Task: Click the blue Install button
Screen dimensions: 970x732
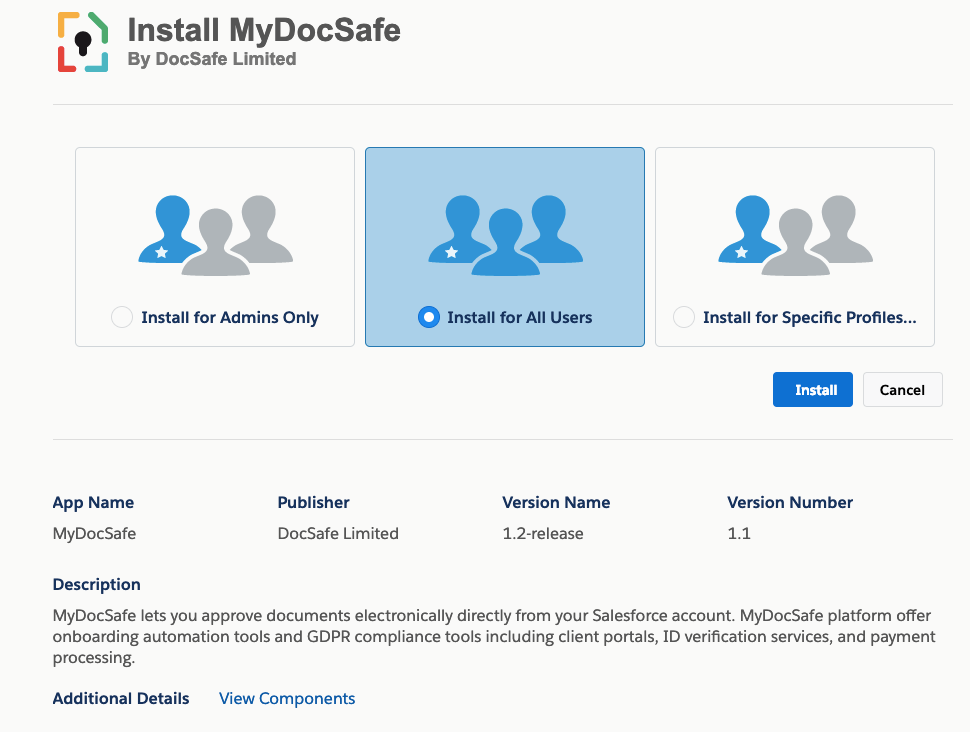Action: [813, 389]
